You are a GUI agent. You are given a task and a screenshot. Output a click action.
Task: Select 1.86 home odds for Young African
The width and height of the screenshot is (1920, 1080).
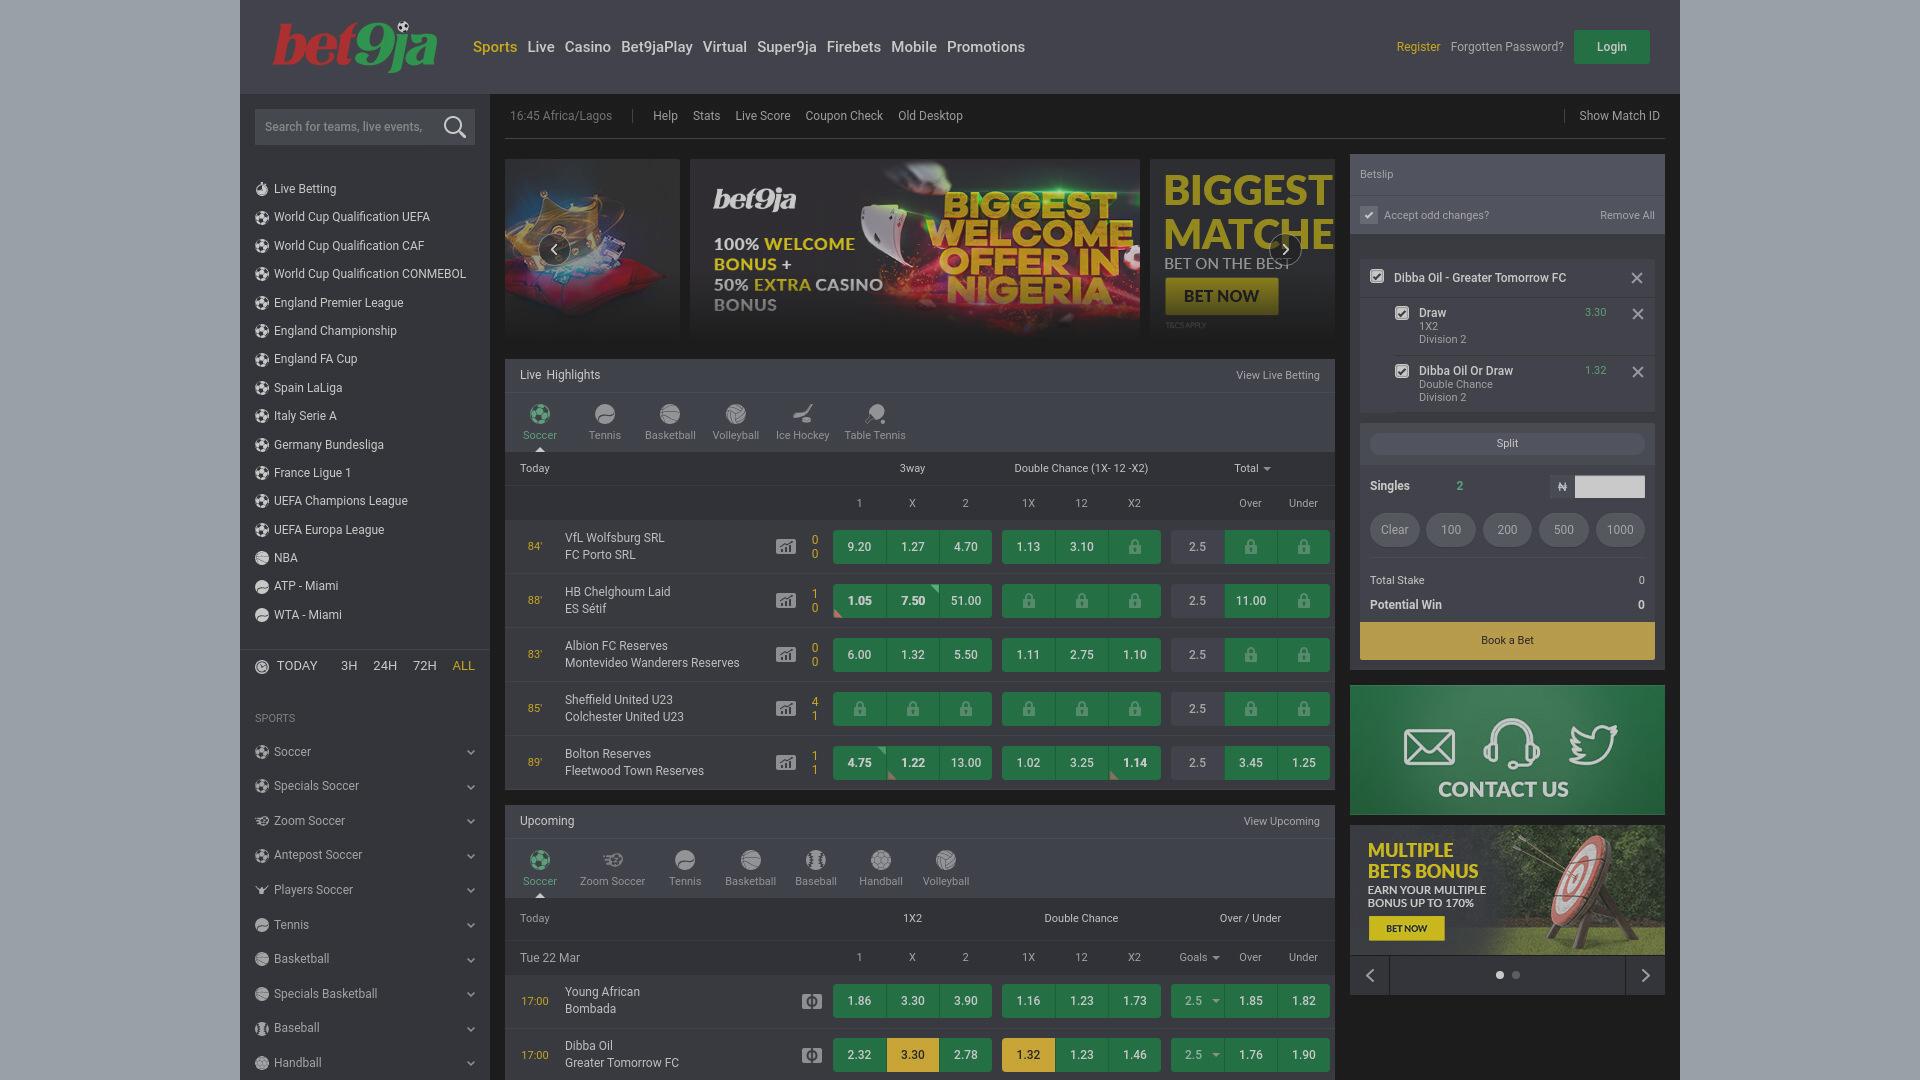pos(859,1001)
